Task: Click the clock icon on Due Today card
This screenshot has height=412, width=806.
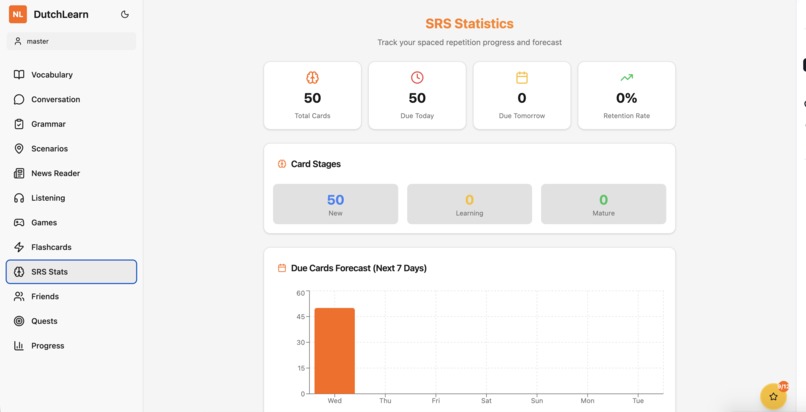Action: pos(417,78)
